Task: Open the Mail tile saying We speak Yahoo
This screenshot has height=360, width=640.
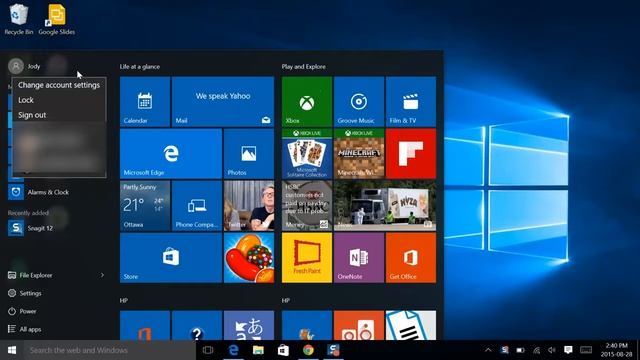Action: point(223,102)
